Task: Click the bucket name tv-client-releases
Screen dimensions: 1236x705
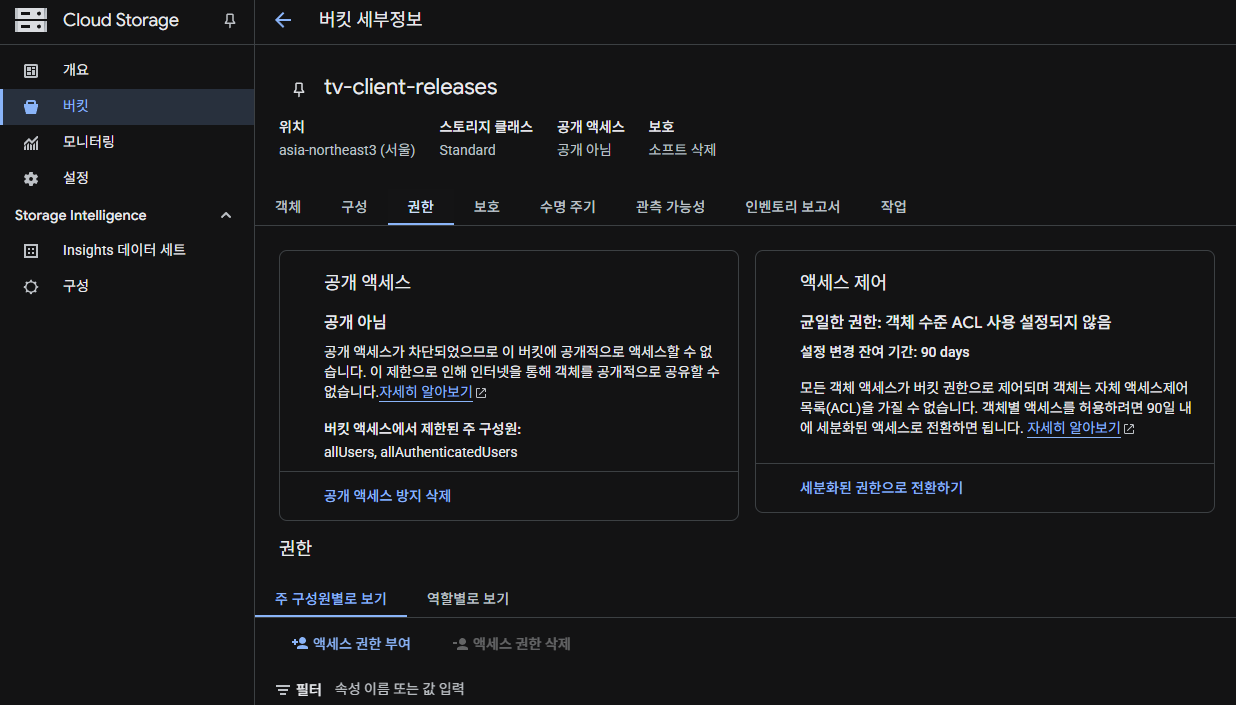Action: [x=411, y=87]
